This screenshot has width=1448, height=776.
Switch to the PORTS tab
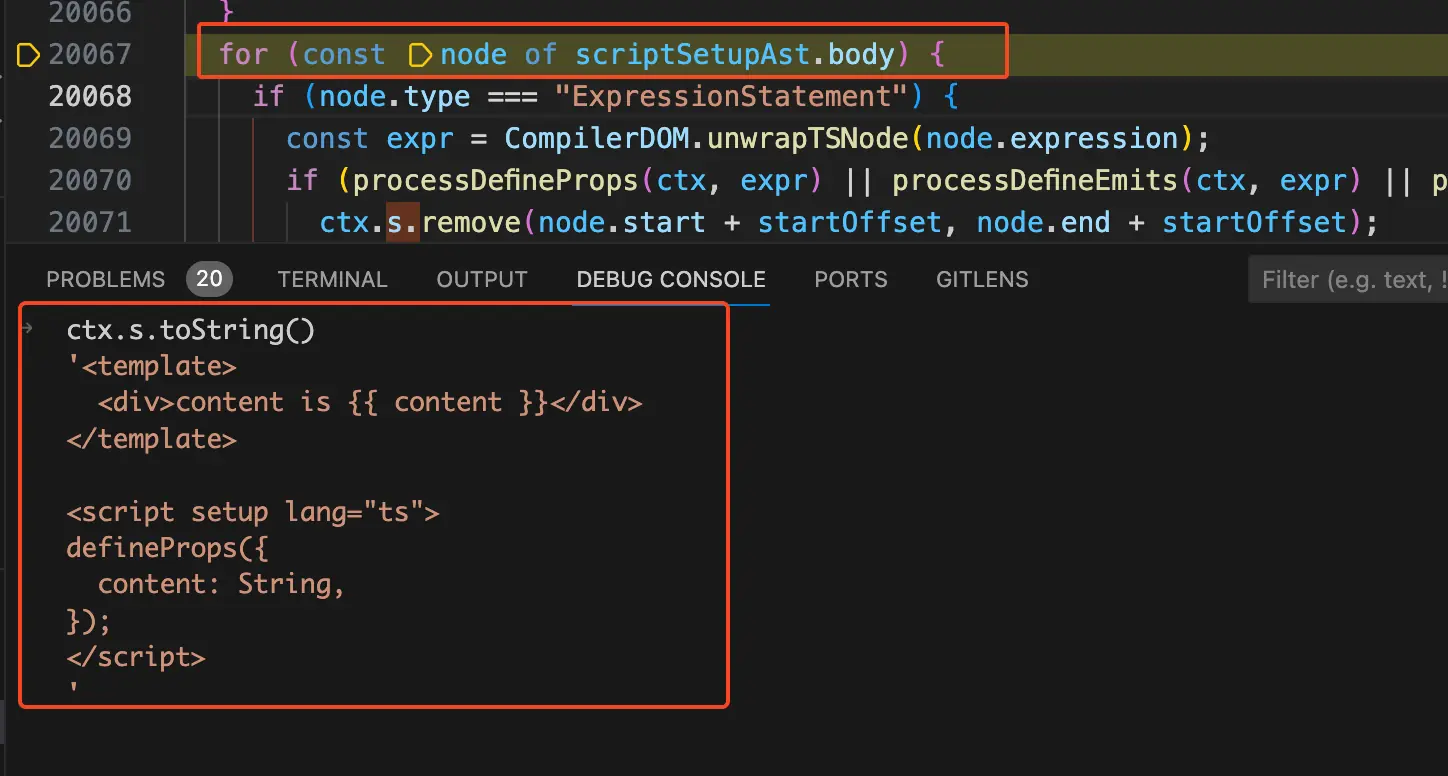pos(850,280)
